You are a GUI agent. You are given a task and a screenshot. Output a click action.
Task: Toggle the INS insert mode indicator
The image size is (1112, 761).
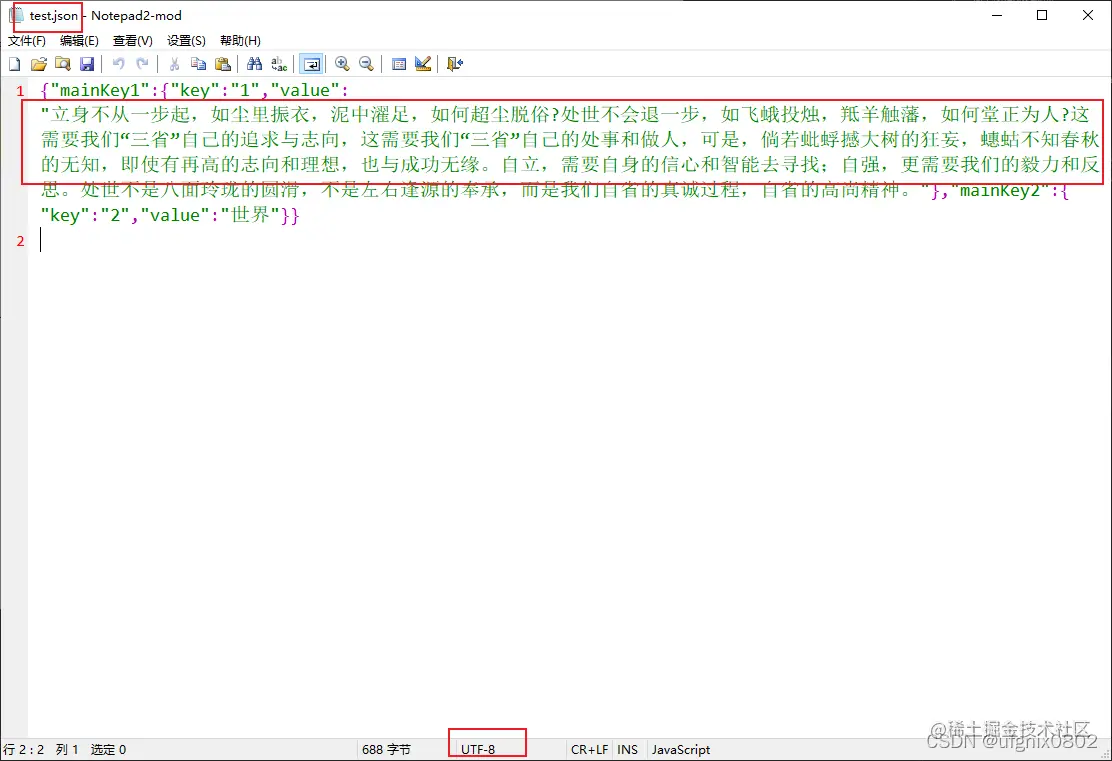pos(628,750)
